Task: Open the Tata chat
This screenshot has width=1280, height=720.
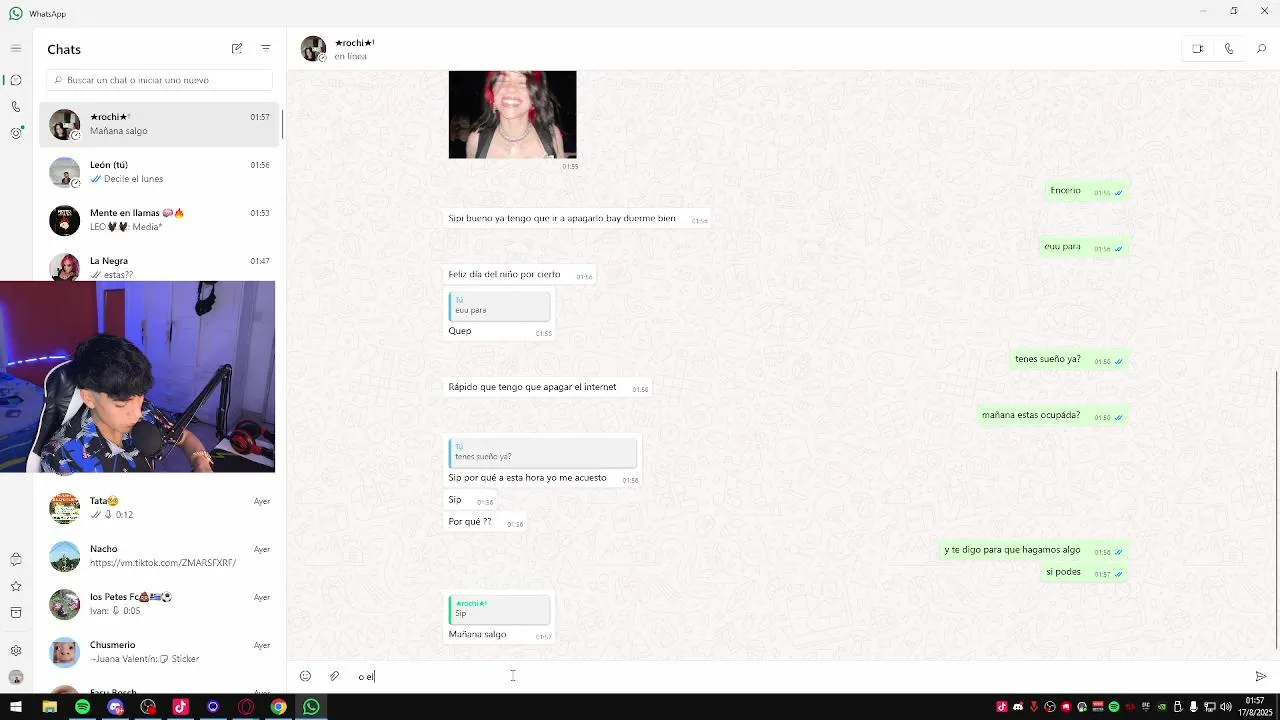Action: (160, 508)
